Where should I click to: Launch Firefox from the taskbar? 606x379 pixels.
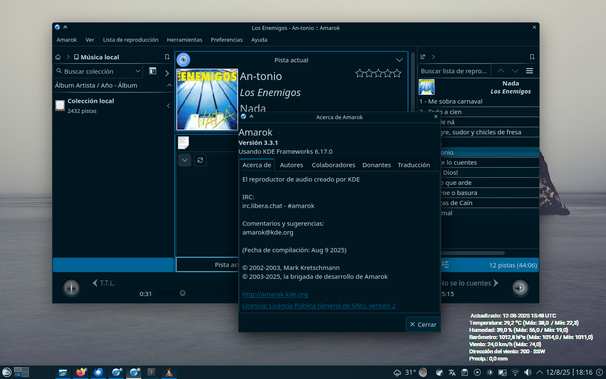[81, 372]
